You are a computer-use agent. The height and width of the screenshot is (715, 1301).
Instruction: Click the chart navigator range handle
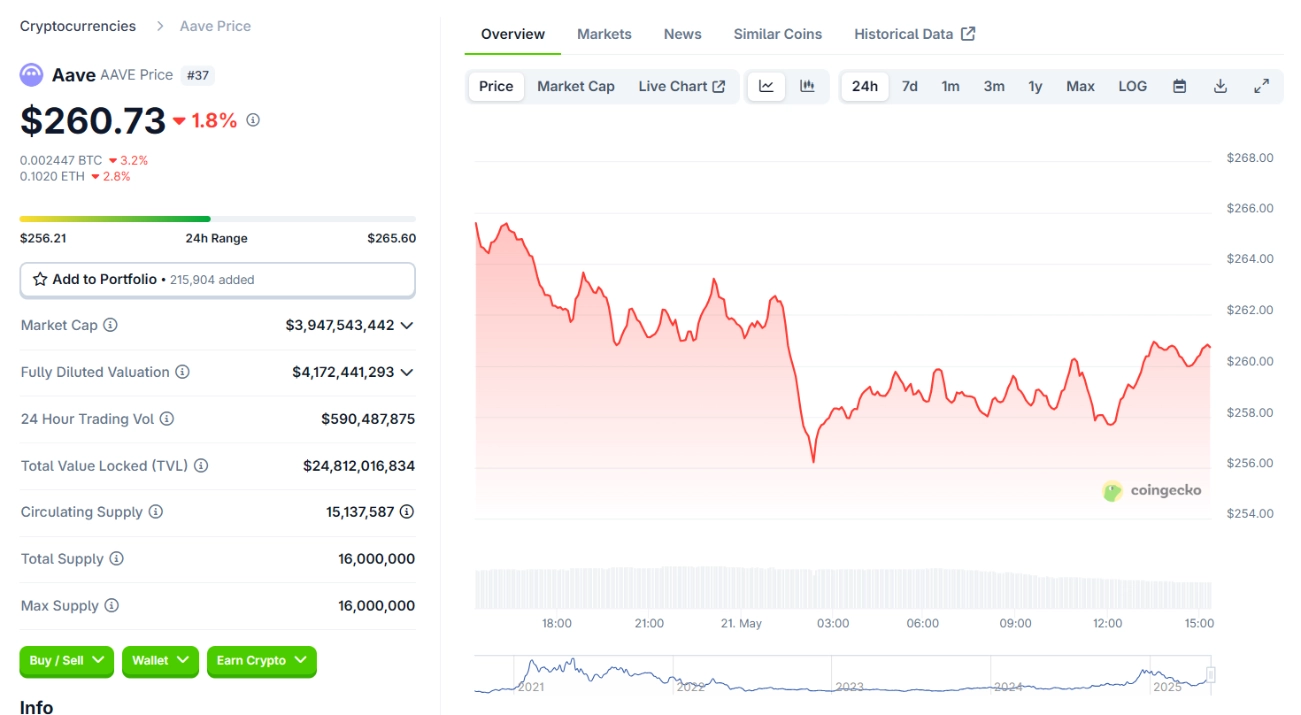(x=1211, y=675)
